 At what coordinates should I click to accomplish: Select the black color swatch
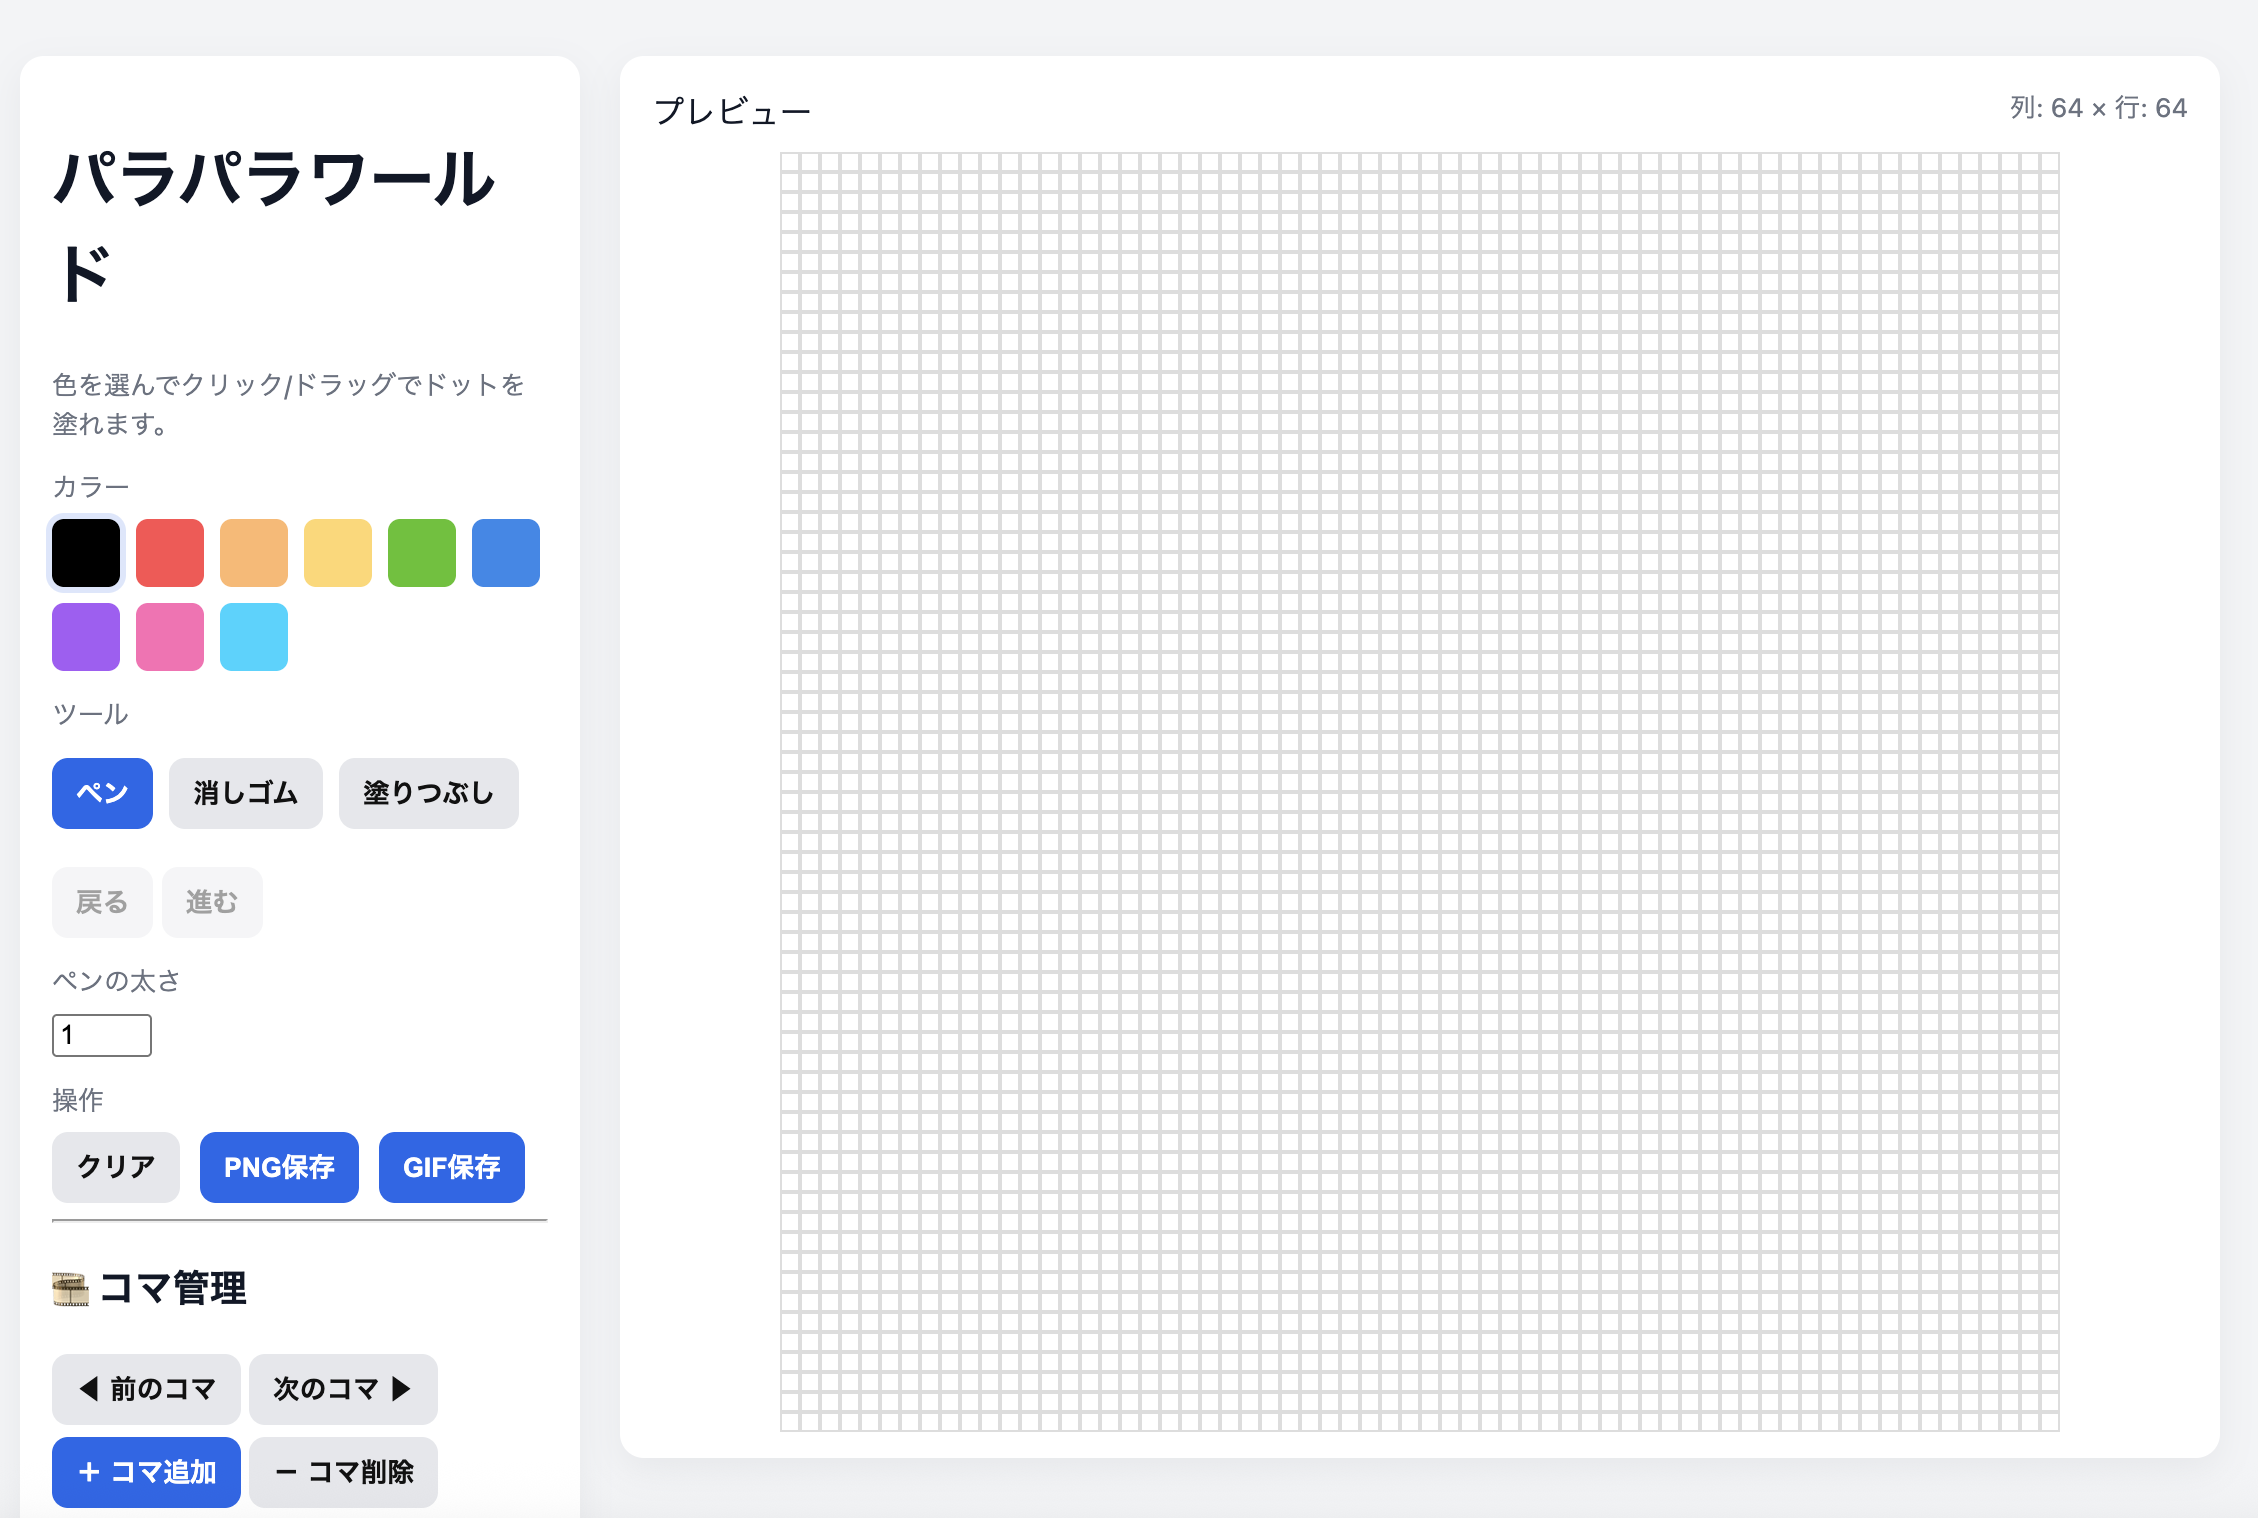(86, 553)
